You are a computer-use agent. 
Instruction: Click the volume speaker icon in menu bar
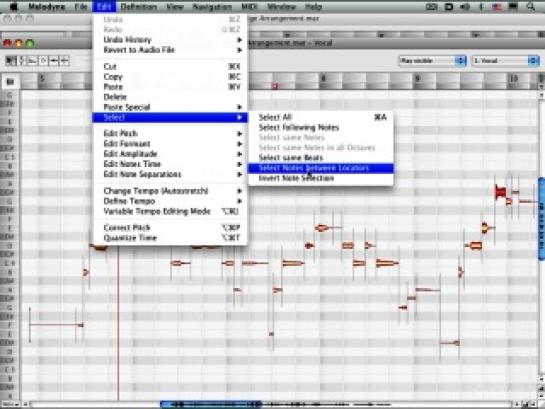click(465, 6)
